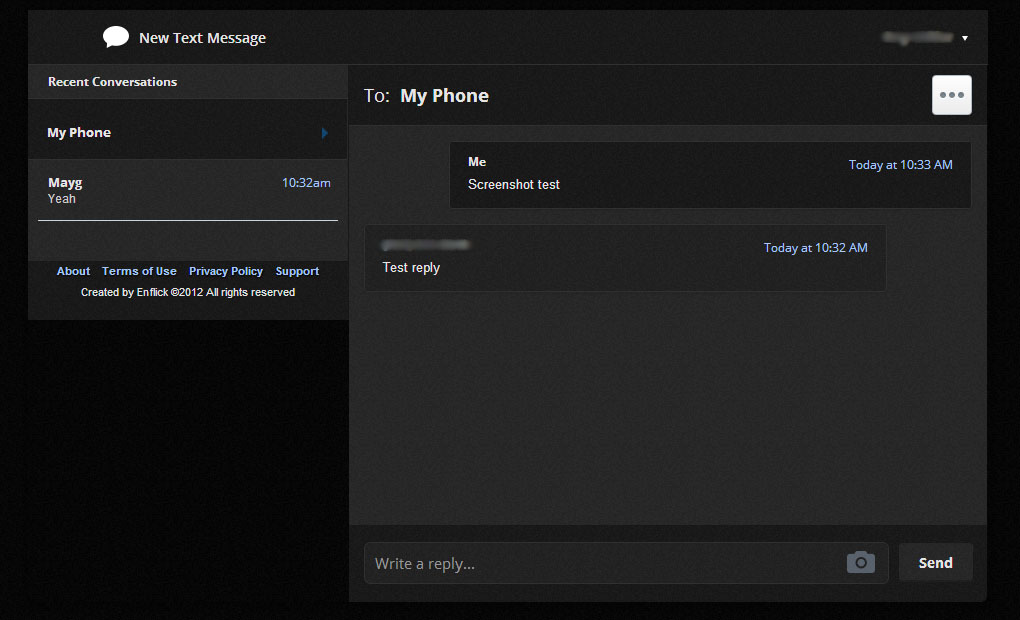Image resolution: width=1020 pixels, height=620 pixels.
Task: Click the Screenshot test message
Action: (514, 185)
